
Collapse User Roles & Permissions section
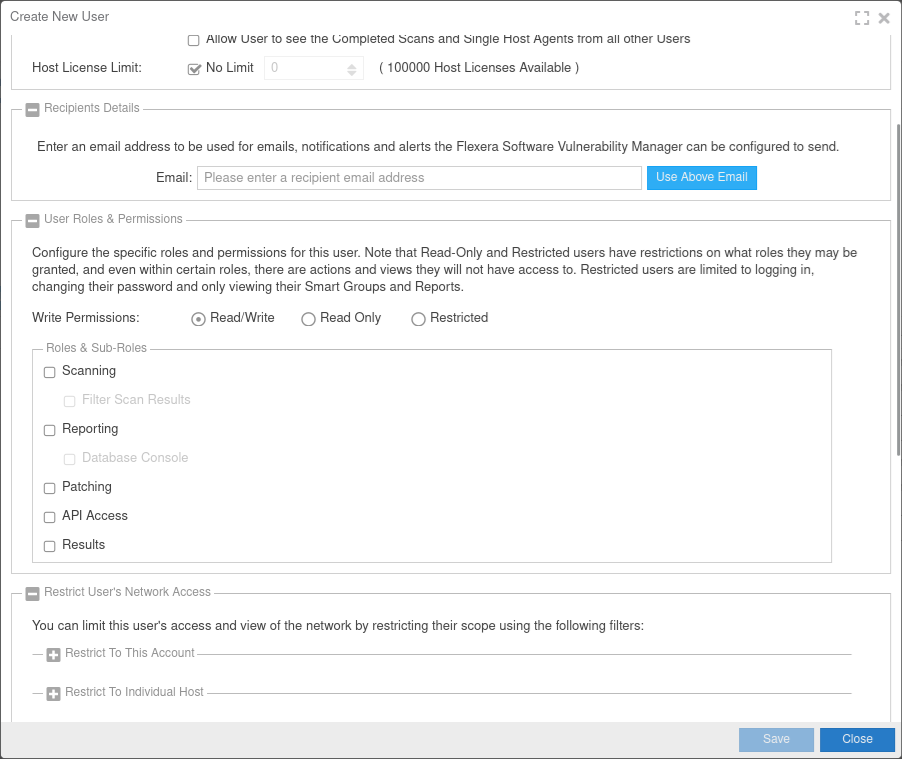coord(32,220)
